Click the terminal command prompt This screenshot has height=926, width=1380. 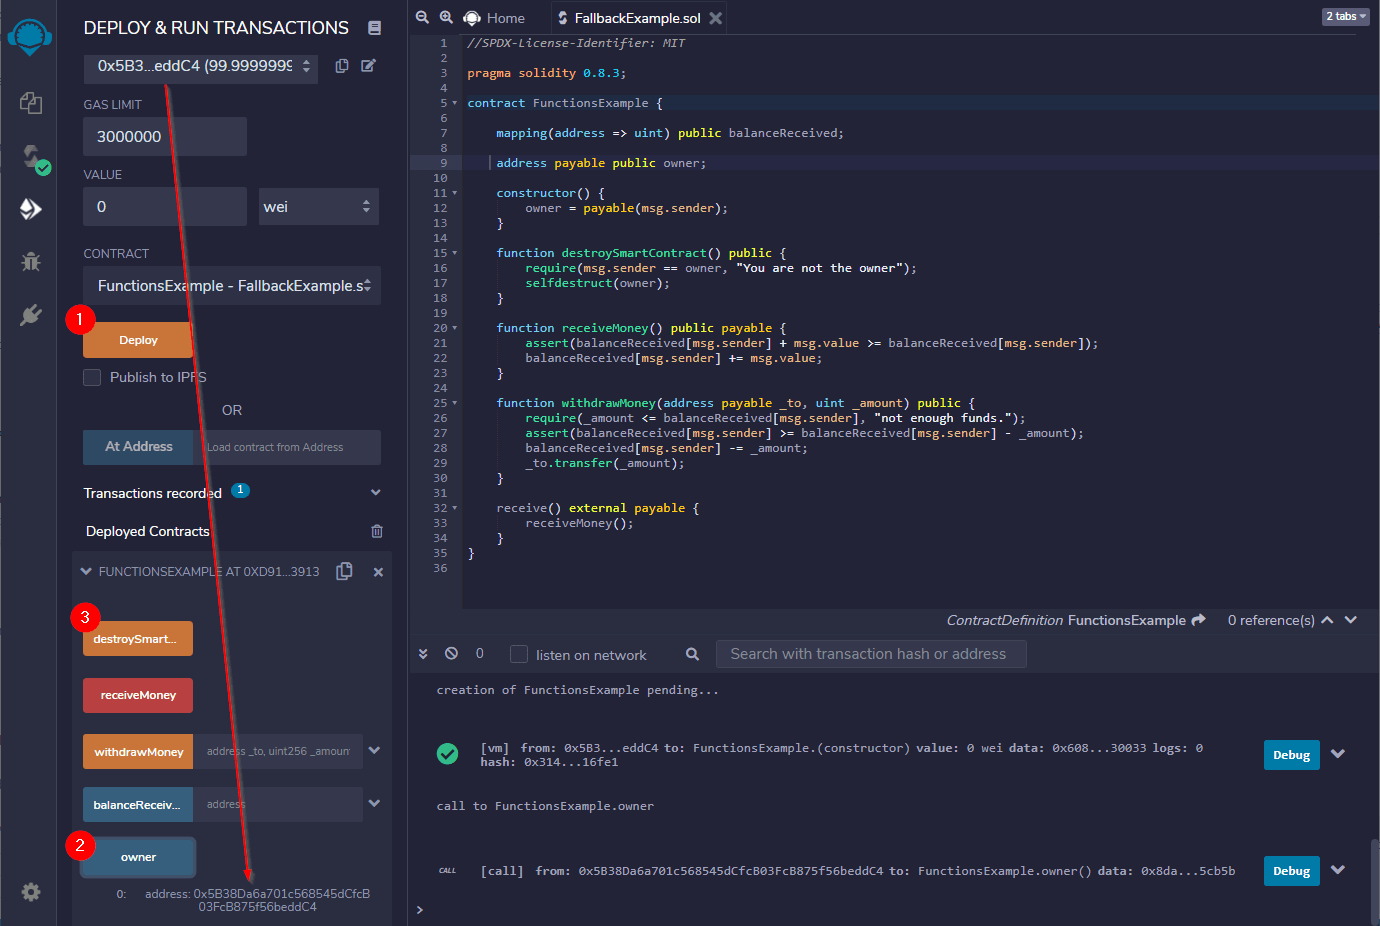point(421,909)
